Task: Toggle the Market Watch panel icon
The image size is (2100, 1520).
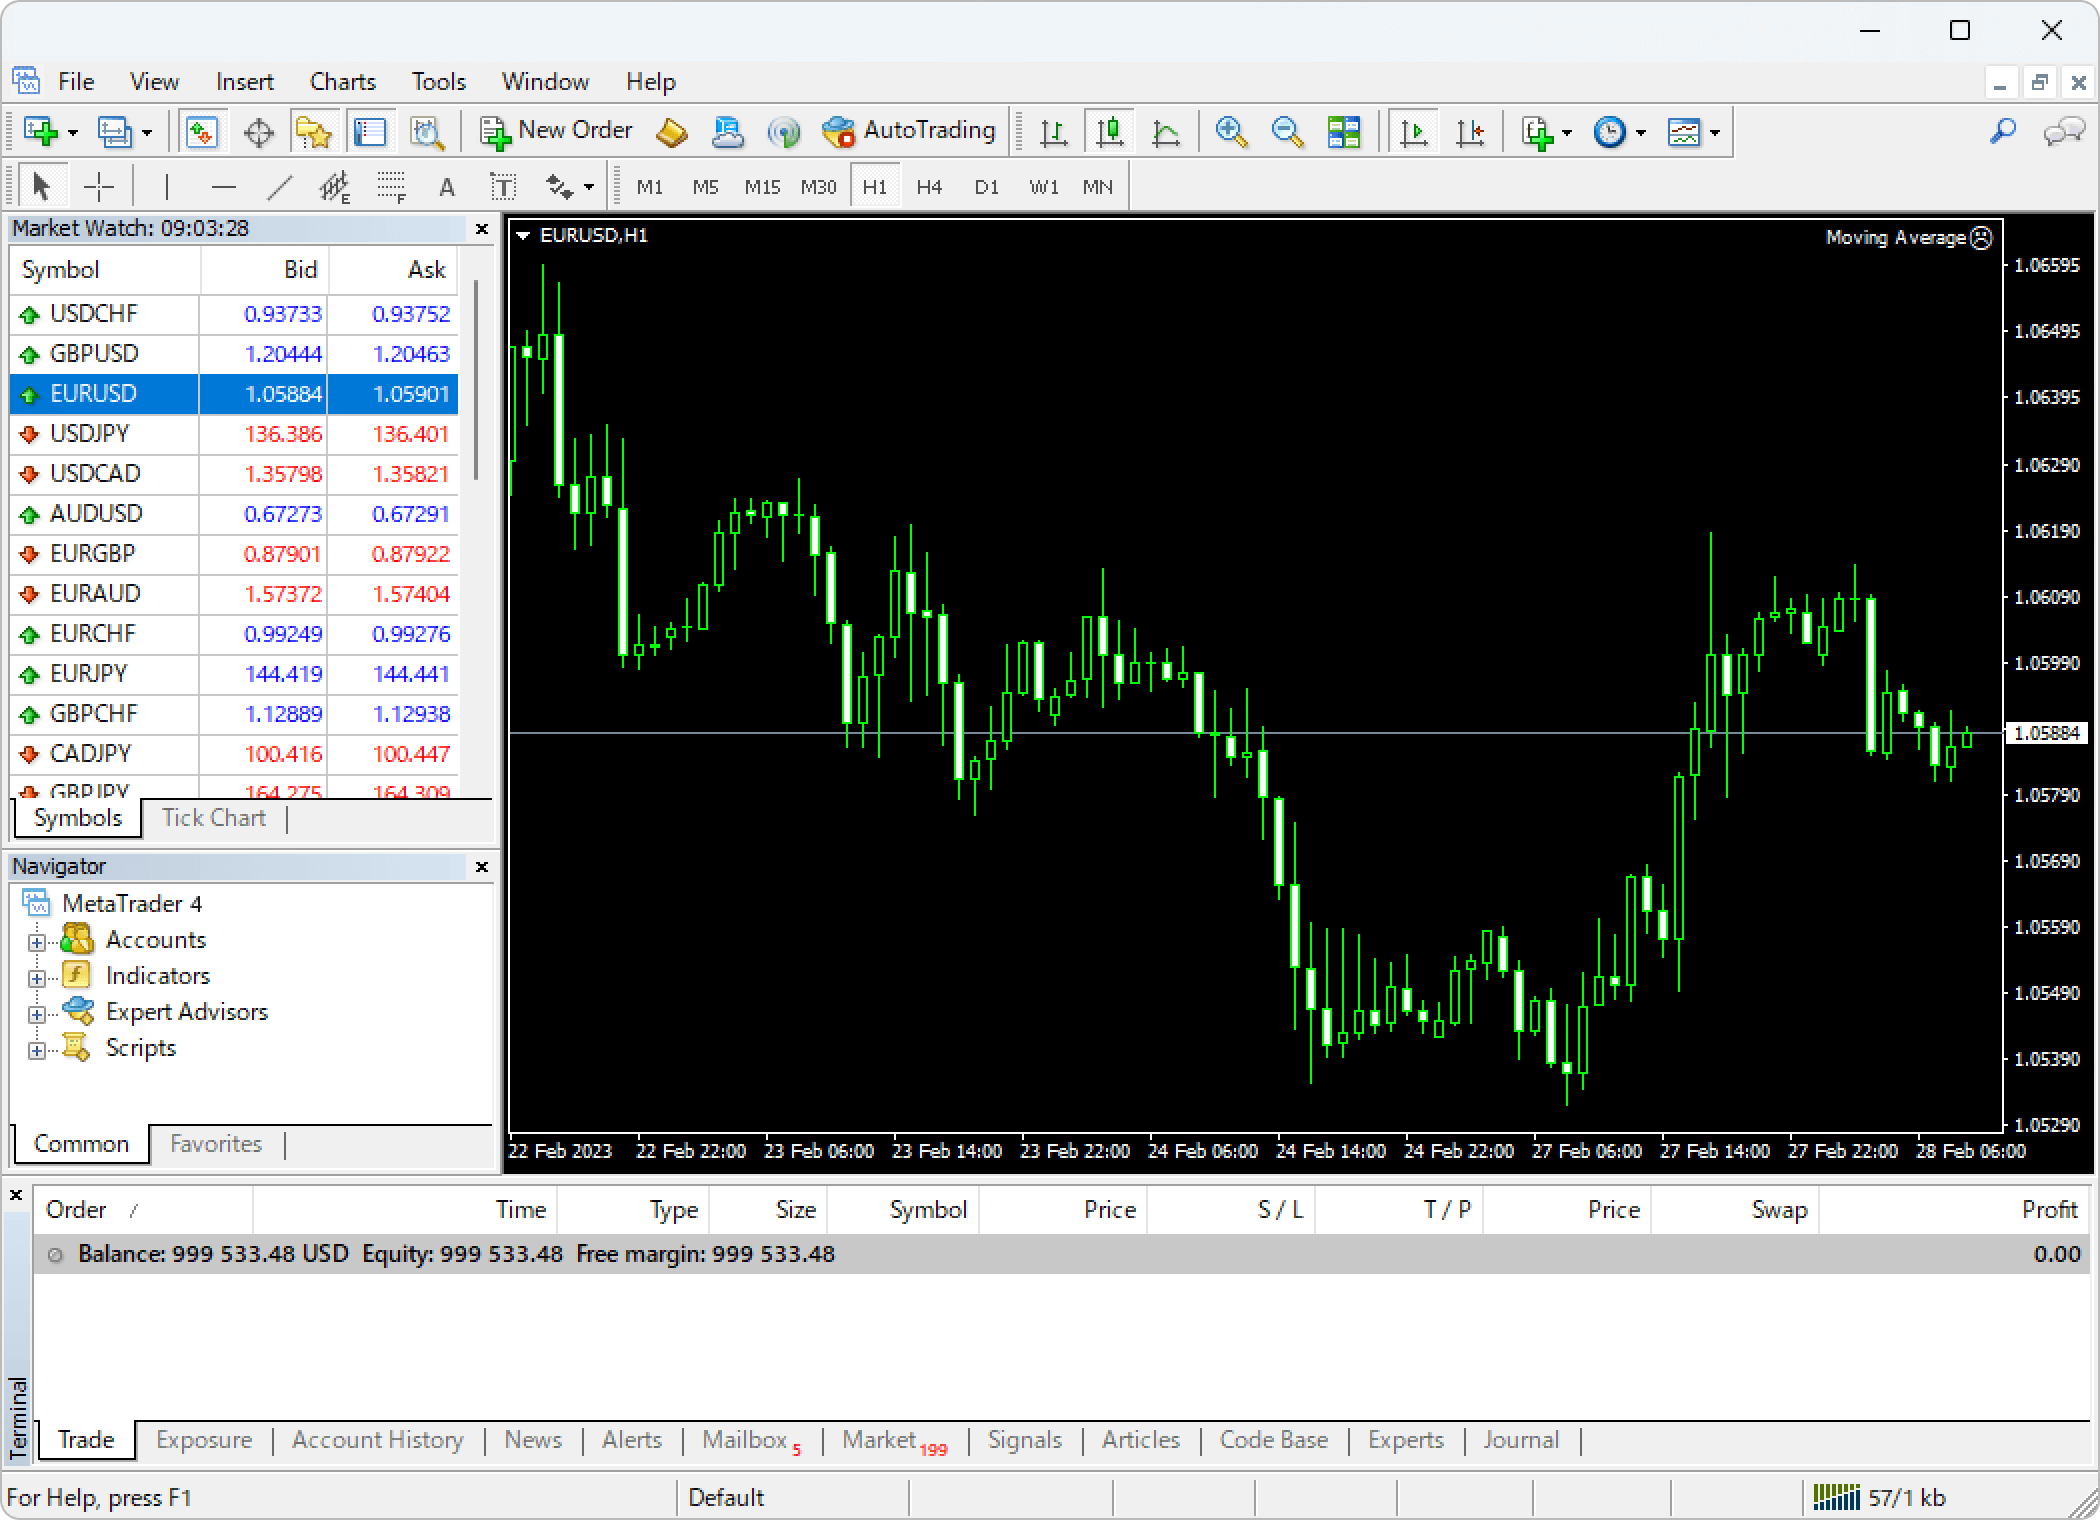Action: click(202, 131)
